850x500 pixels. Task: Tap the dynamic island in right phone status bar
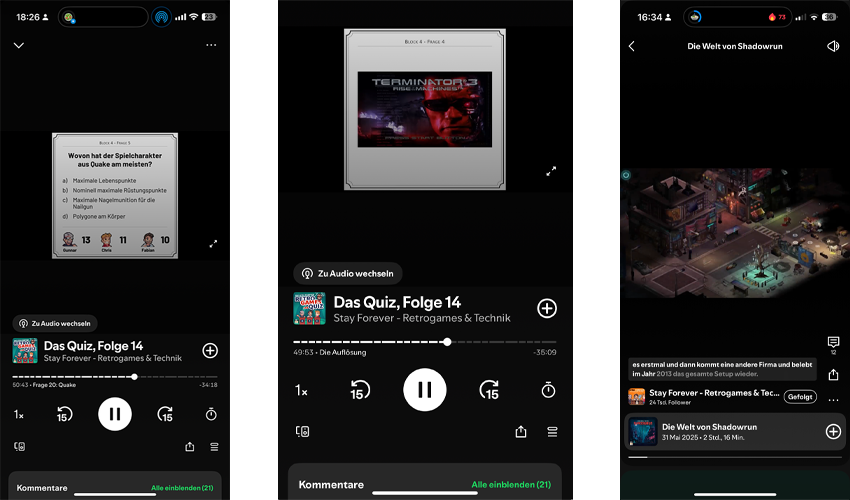click(x=738, y=17)
